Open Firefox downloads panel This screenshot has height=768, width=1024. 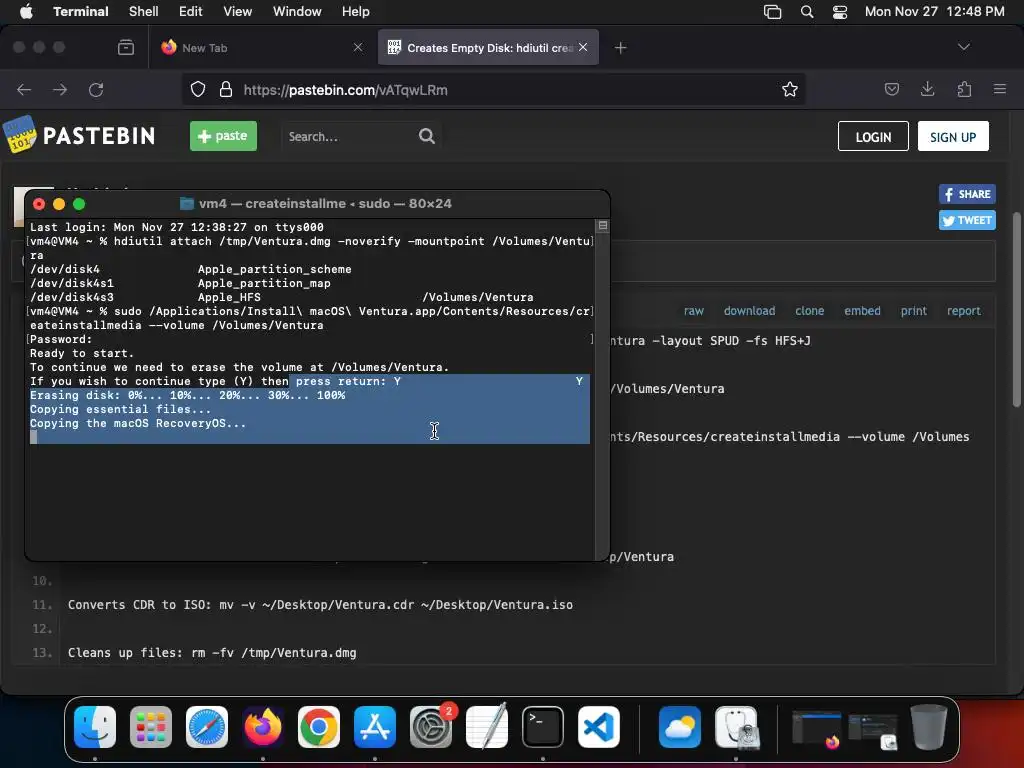(927, 89)
